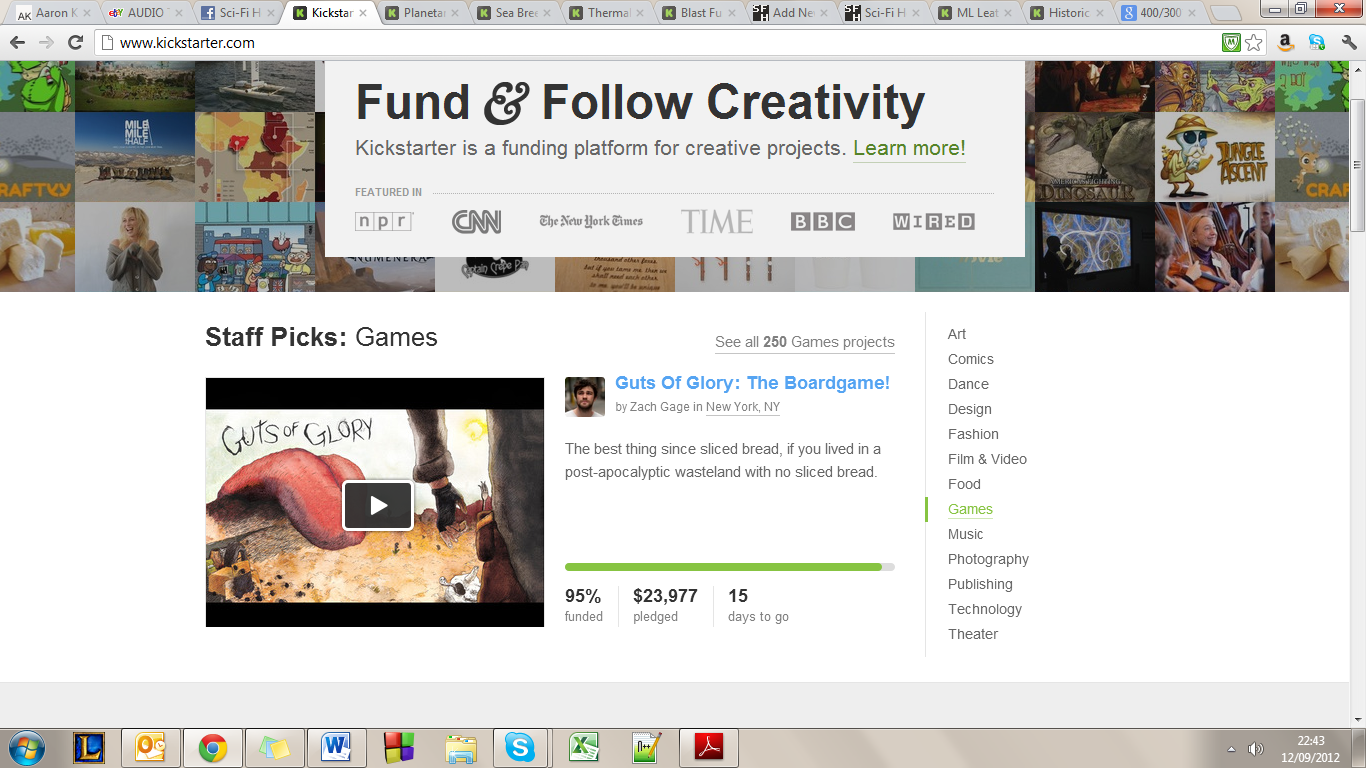This screenshot has width=1366, height=768.
Task: Open See all 250 Games projects
Action: tap(804, 342)
